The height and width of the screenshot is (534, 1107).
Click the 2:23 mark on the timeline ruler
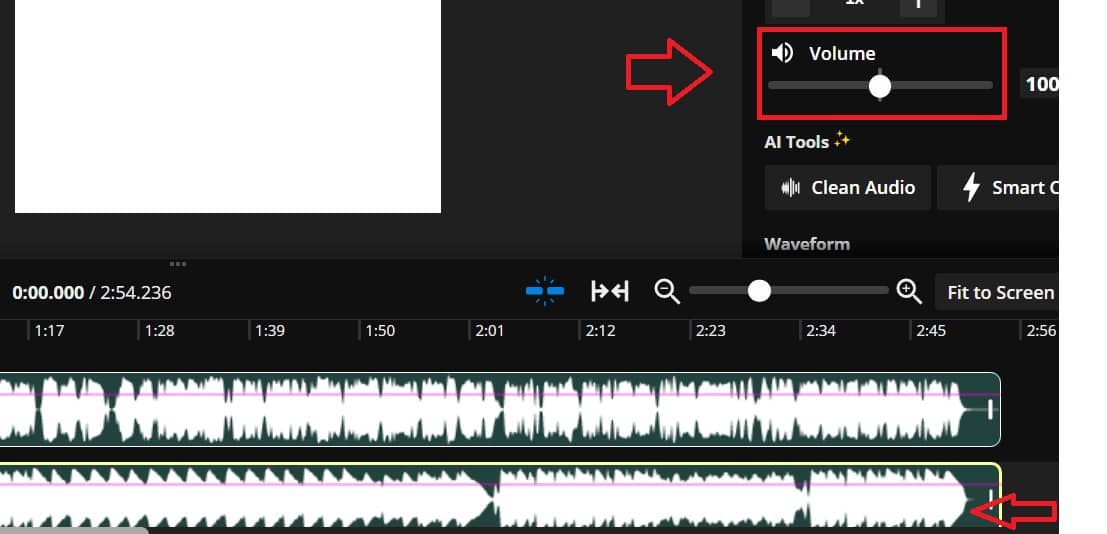click(x=710, y=331)
